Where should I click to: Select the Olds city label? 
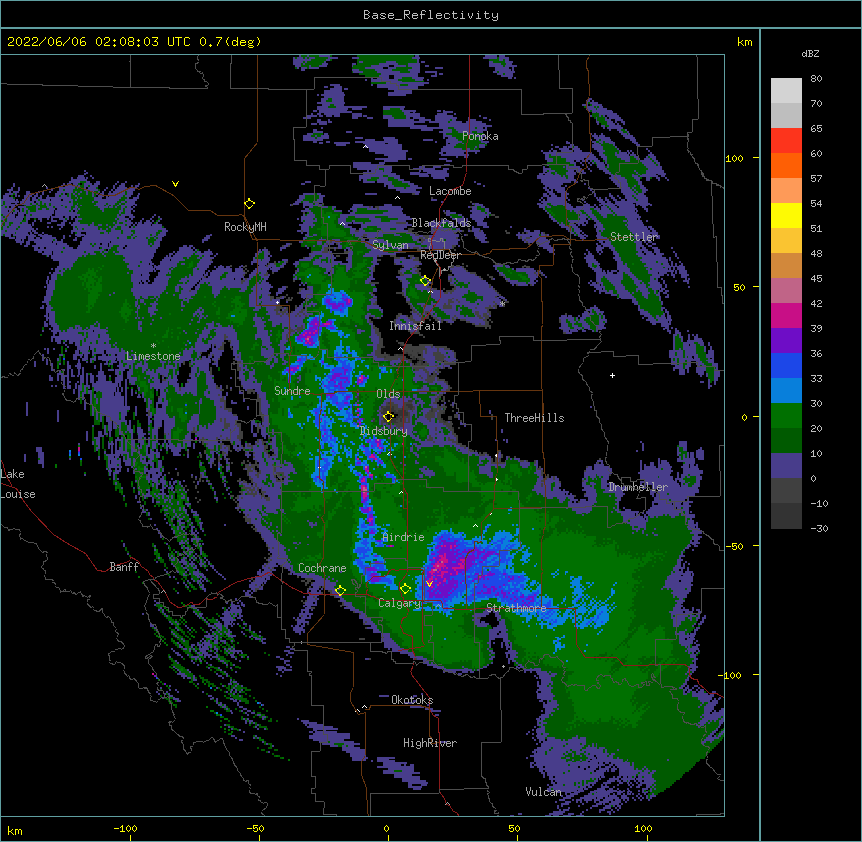click(388, 394)
